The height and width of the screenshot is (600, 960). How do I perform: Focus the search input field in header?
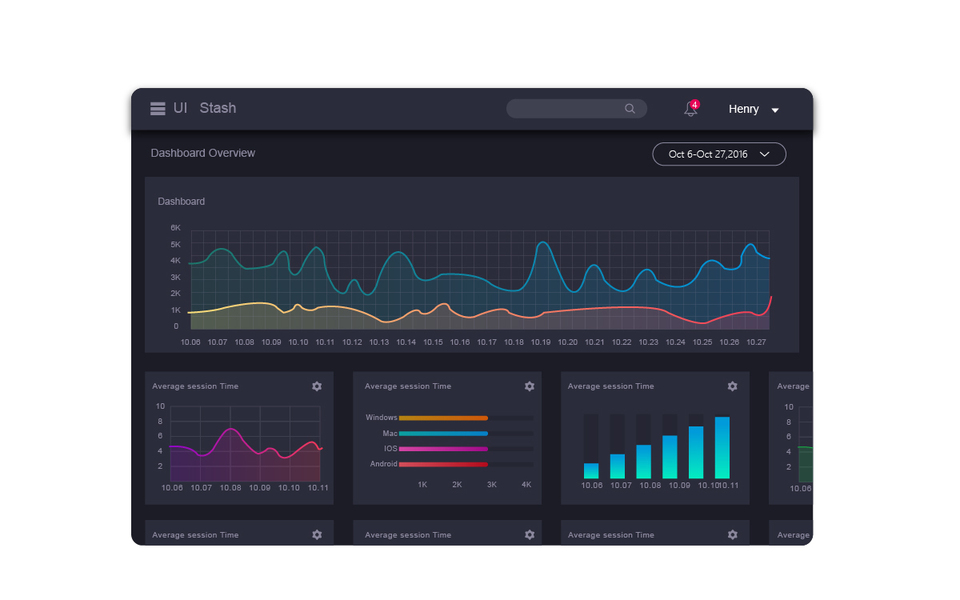[576, 108]
